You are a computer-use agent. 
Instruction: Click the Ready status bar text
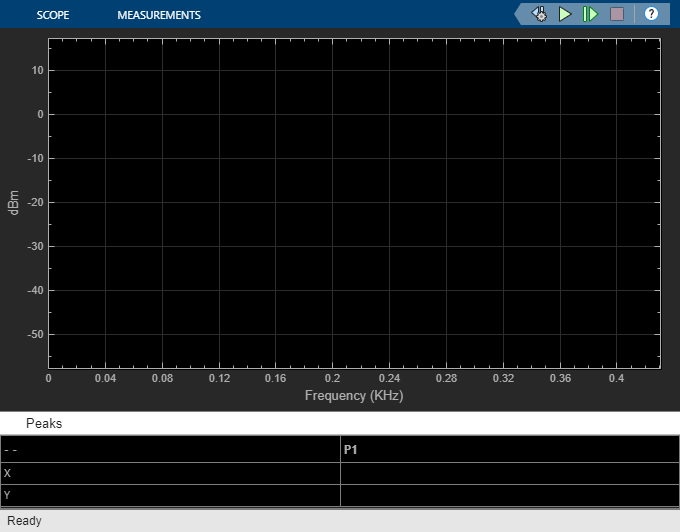coord(24,521)
